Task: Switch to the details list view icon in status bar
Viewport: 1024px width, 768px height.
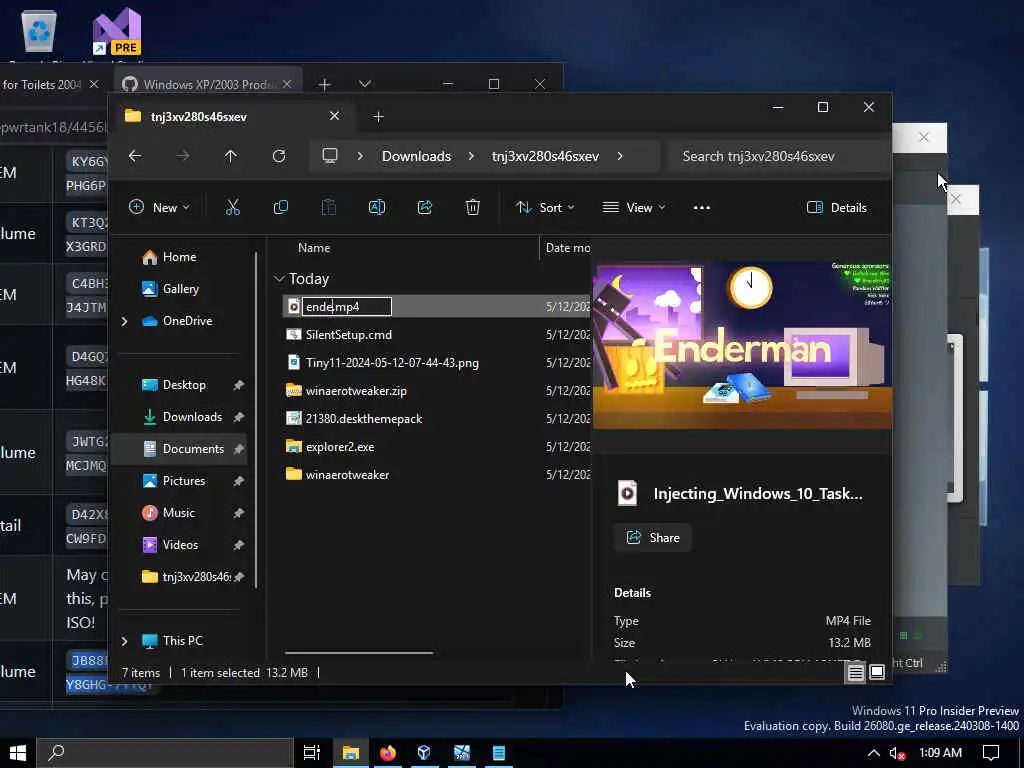Action: 856,673
